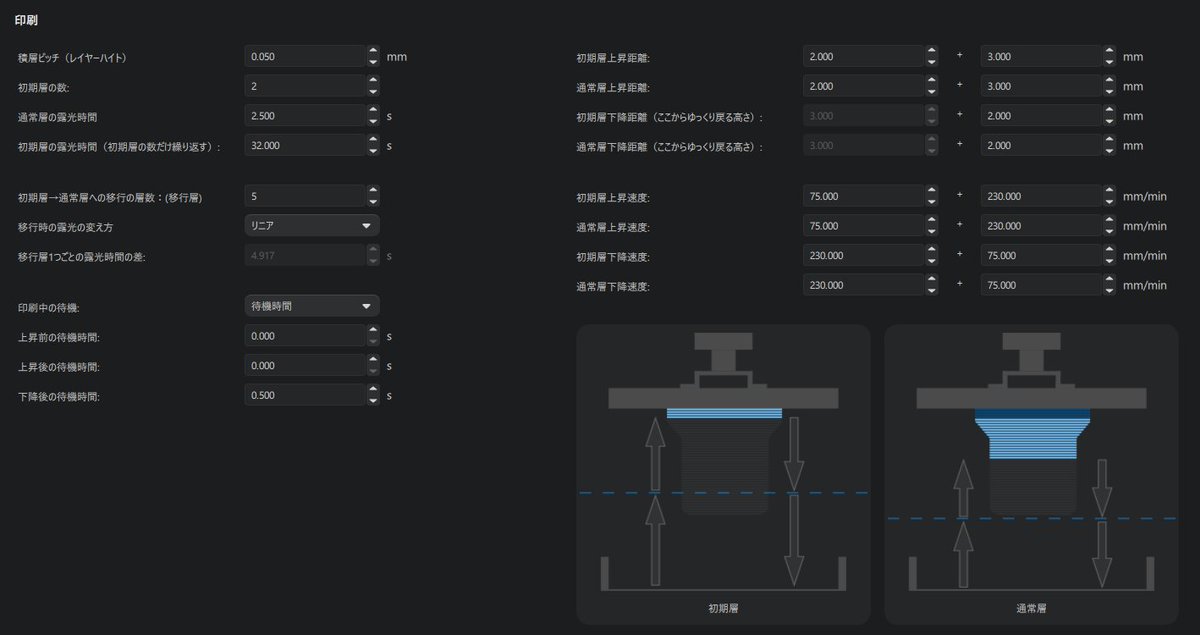
Task: Click the 通常層上昇距離 field showing 2.000
Action: (x=864, y=87)
